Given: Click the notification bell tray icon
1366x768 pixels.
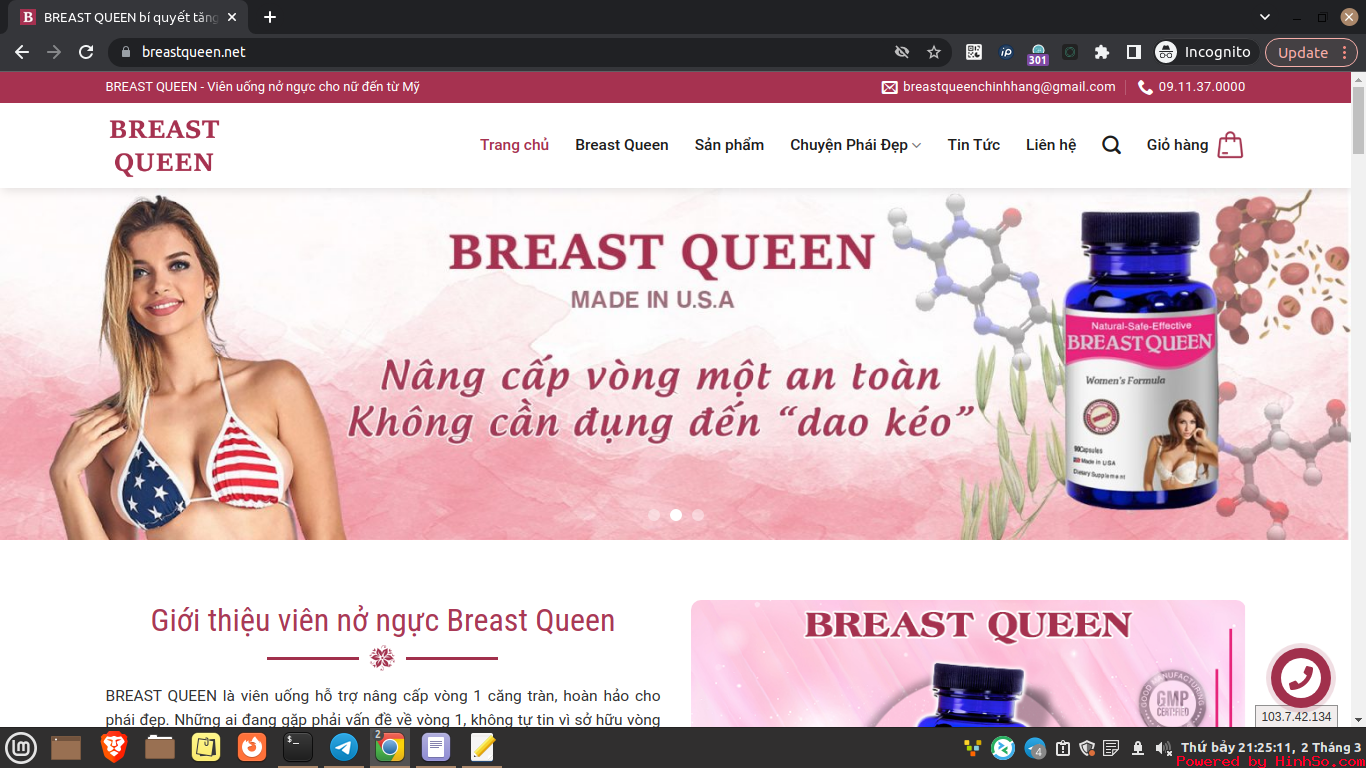Looking at the screenshot, I should (1138, 748).
